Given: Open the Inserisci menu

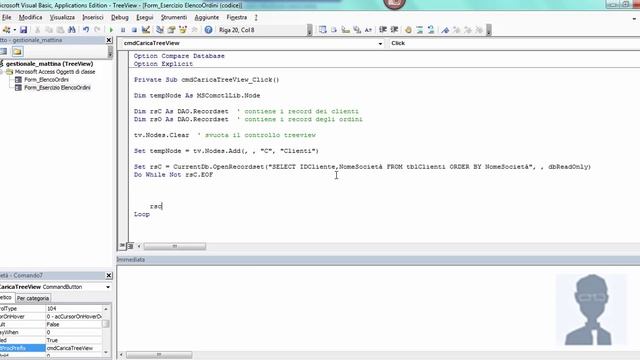Looking at the screenshot, I should [93, 18].
